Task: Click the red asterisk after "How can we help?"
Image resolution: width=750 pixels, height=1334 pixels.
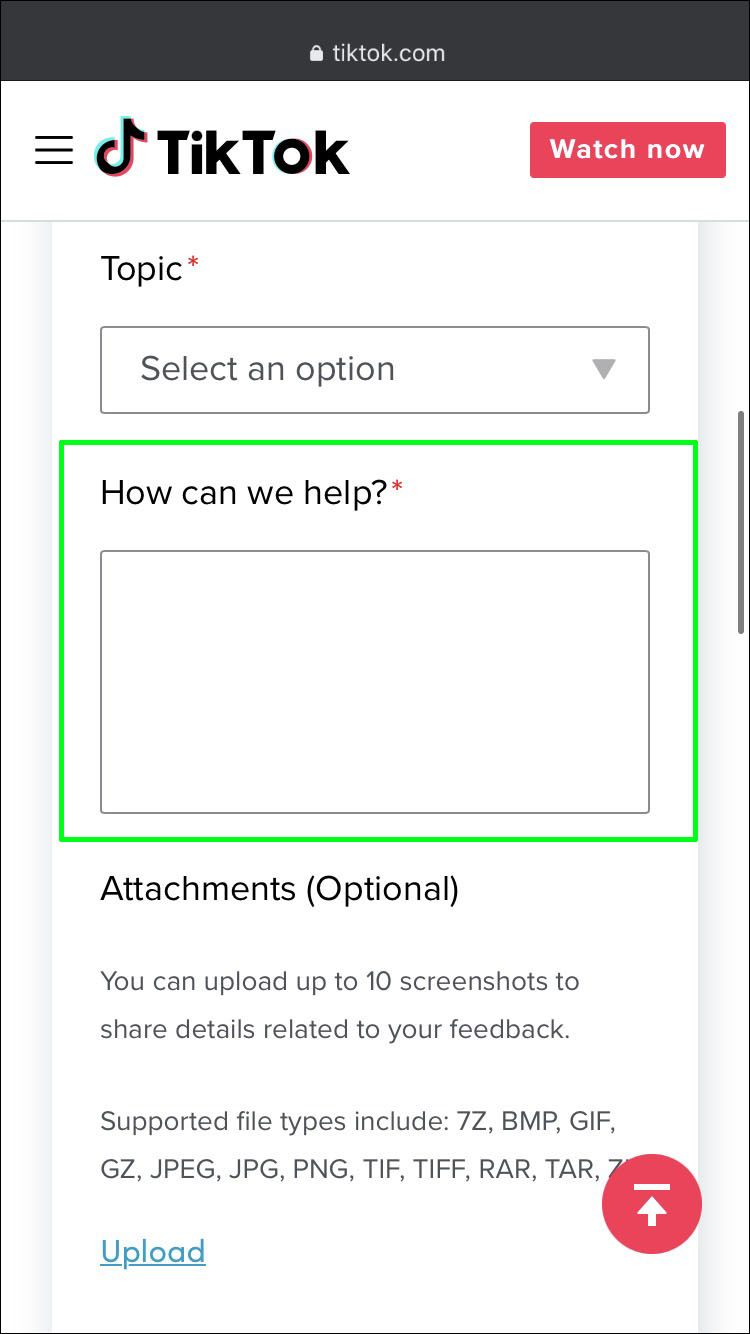Action: click(x=397, y=486)
